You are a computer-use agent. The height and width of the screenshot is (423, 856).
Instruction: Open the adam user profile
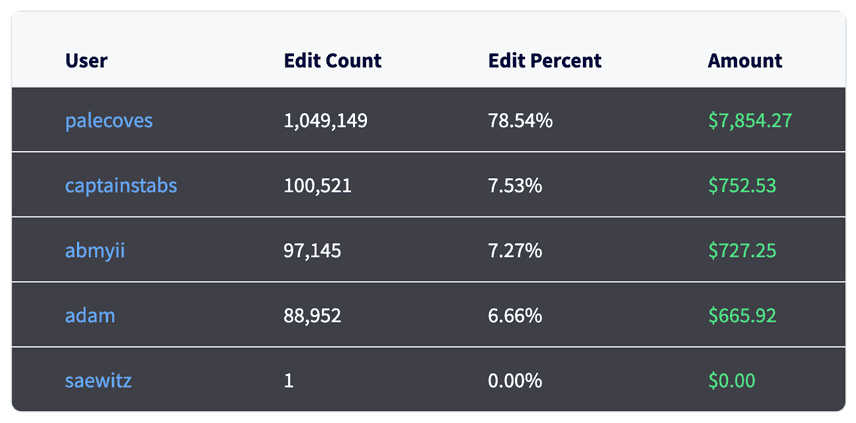(x=90, y=315)
